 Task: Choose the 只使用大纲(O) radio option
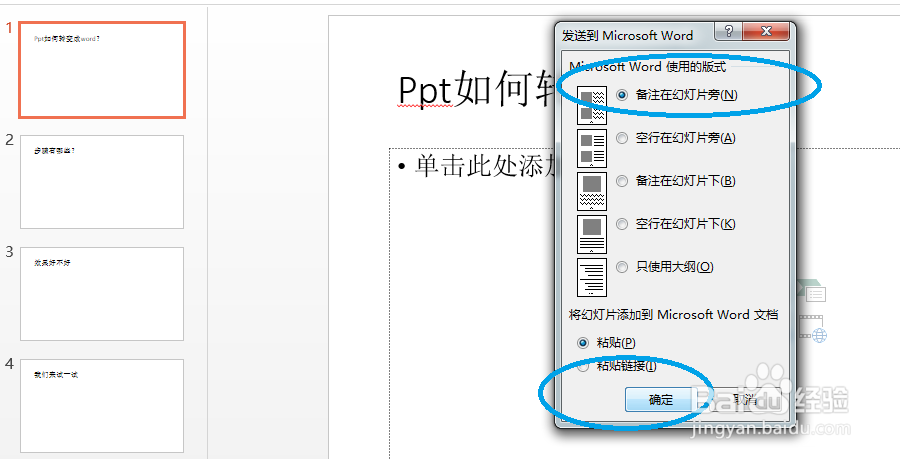665,267
